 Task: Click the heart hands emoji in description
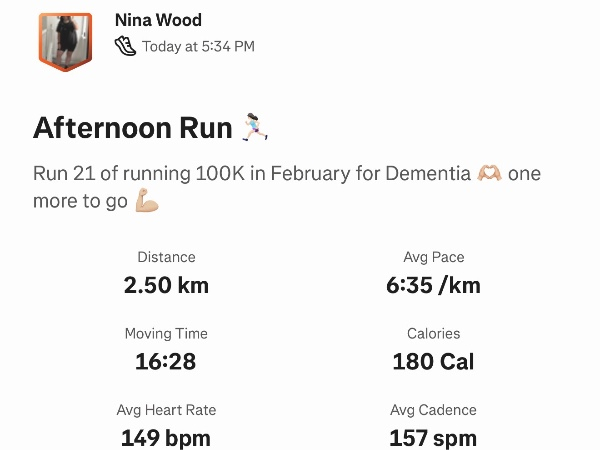pyautogui.click(x=489, y=174)
